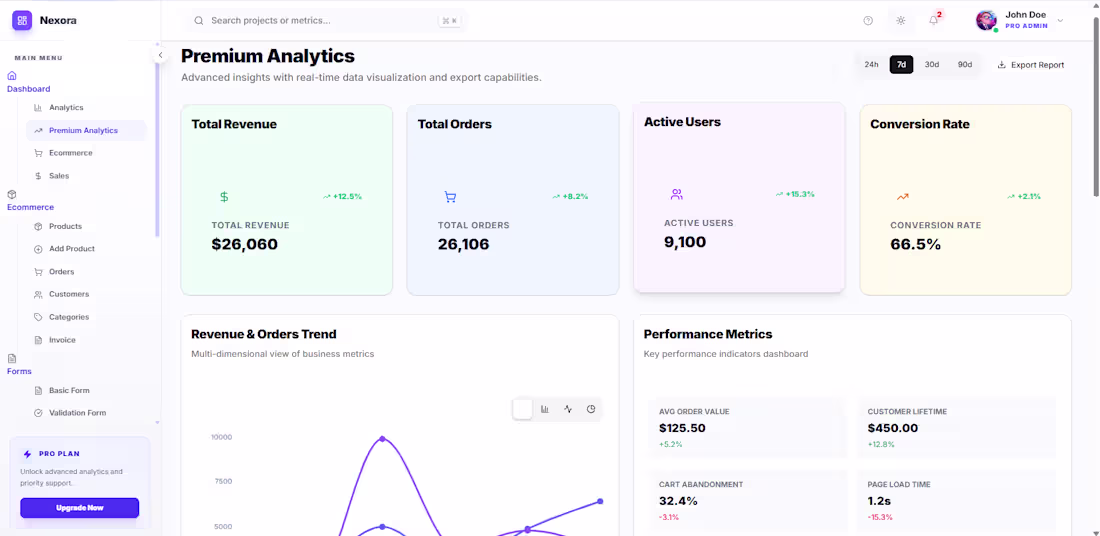This screenshot has width=1100, height=536.
Task: Click the blue cart icon in Total Orders card
Action: point(450,197)
